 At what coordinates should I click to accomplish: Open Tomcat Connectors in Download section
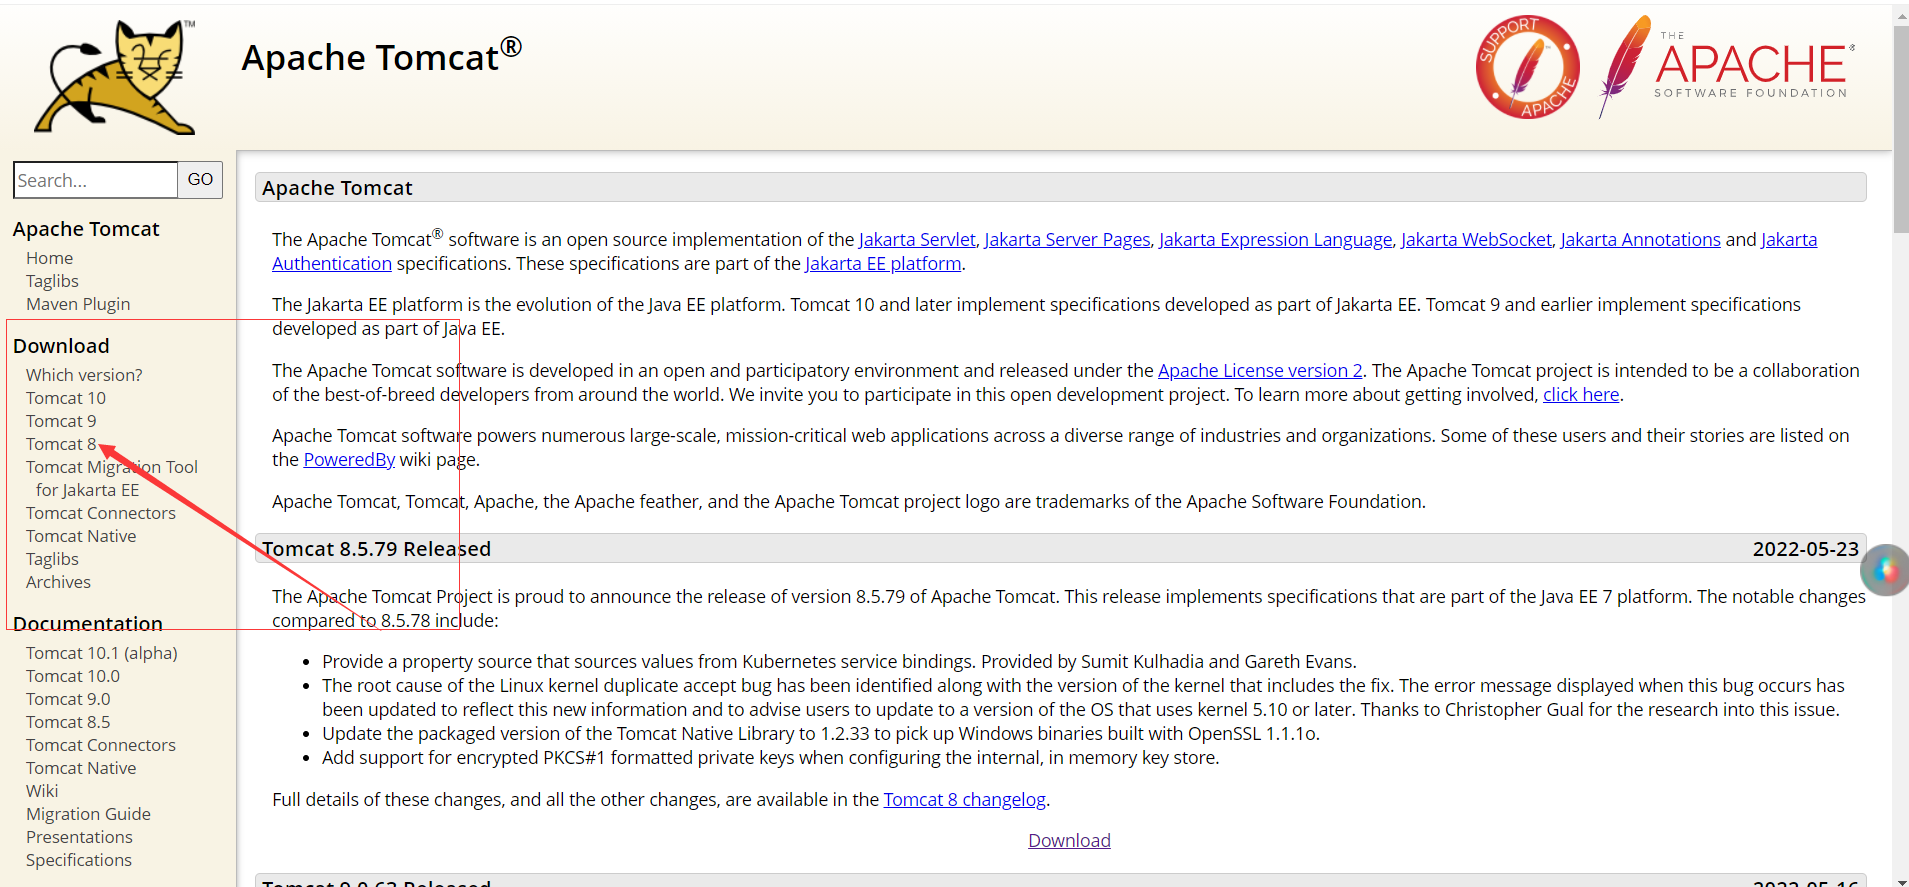[101, 513]
